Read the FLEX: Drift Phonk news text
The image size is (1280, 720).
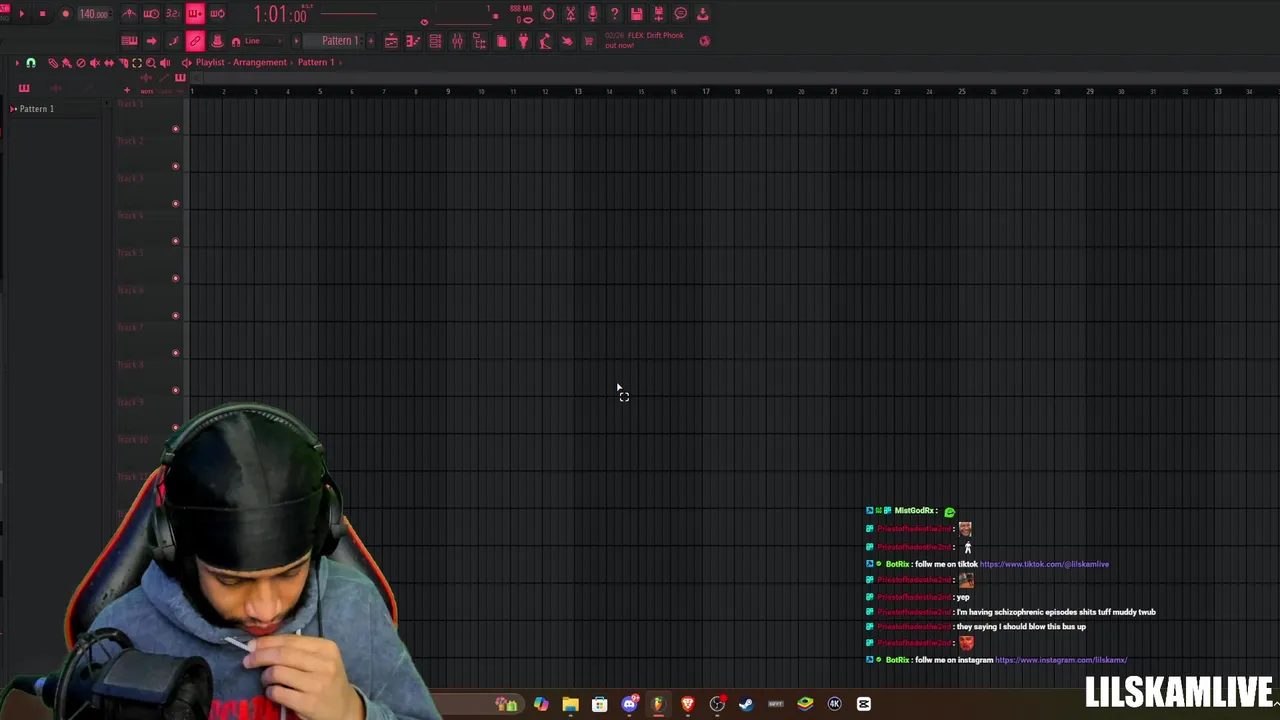pos(644,40)
